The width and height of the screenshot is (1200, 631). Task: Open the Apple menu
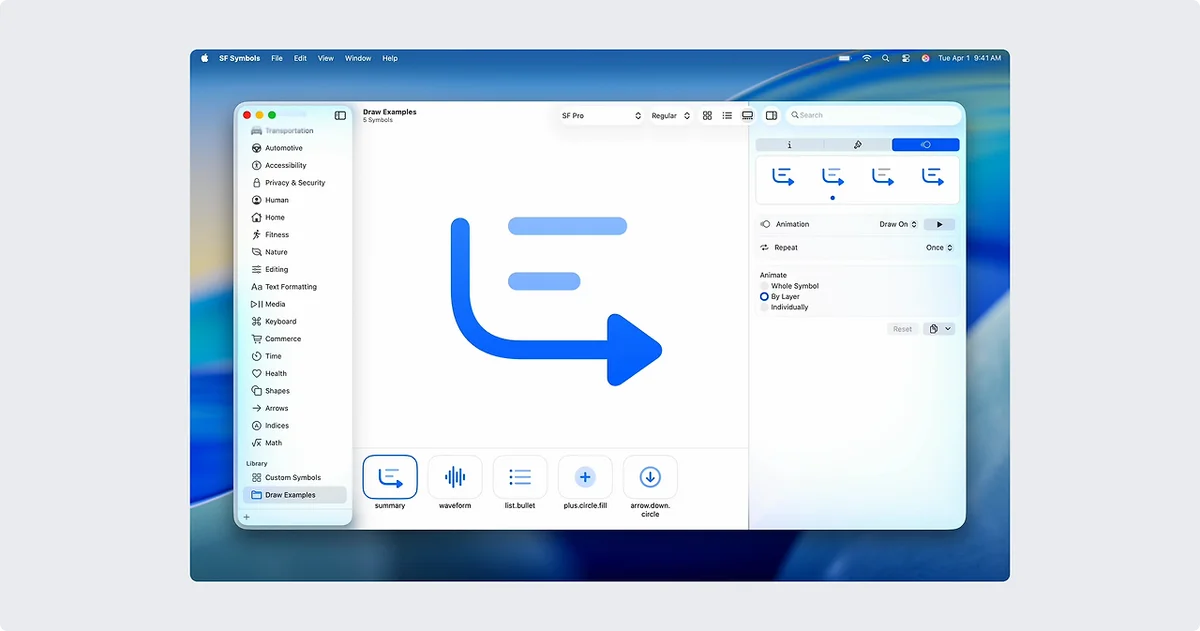coord(205,58)
